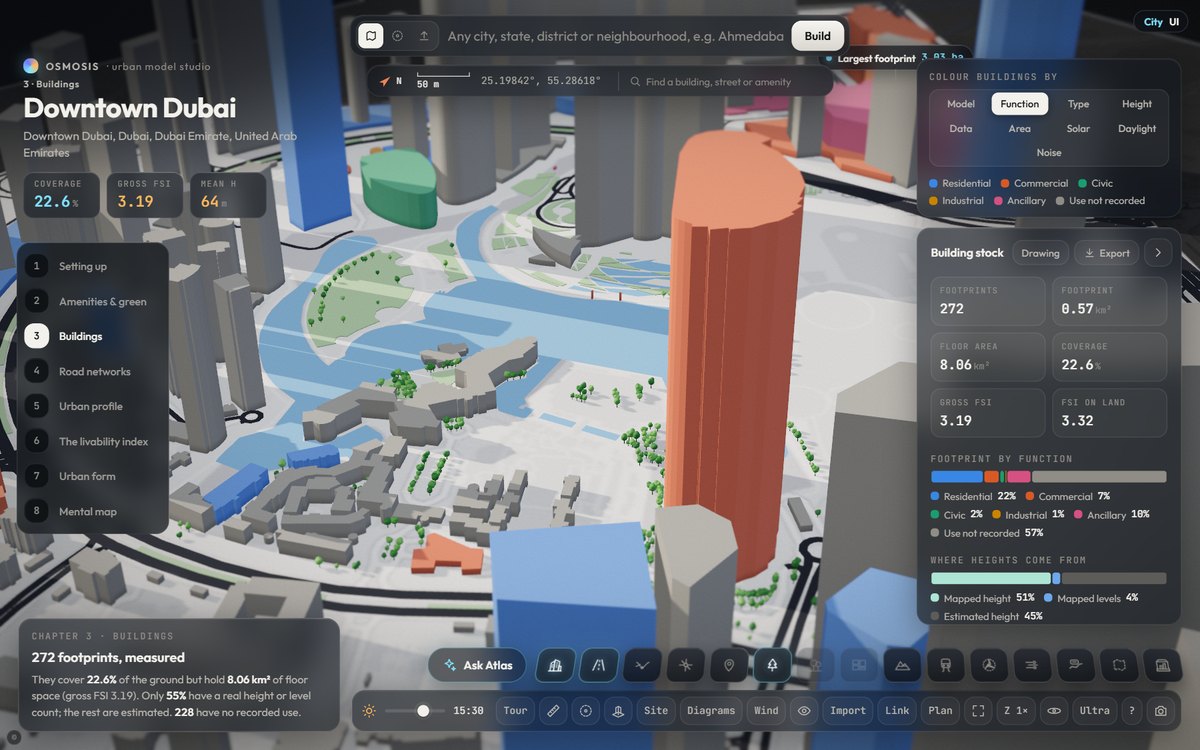Toggle the buildings layer icon
Viewport: 1200px width, 750px height.
(x=555, y=665)
